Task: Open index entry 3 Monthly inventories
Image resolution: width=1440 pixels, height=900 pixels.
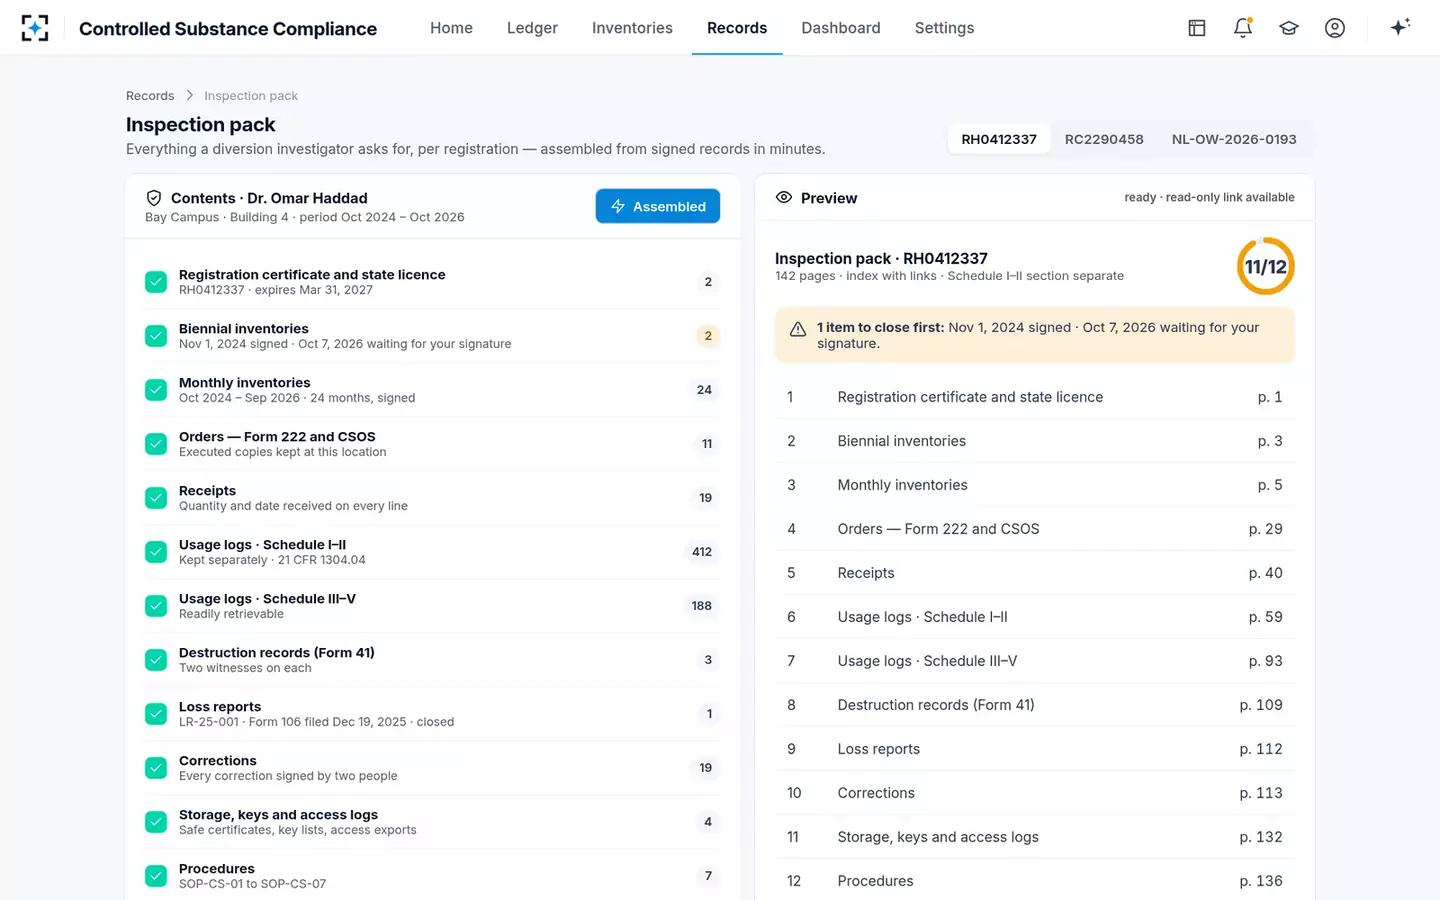Action: tap(1035, 485)
